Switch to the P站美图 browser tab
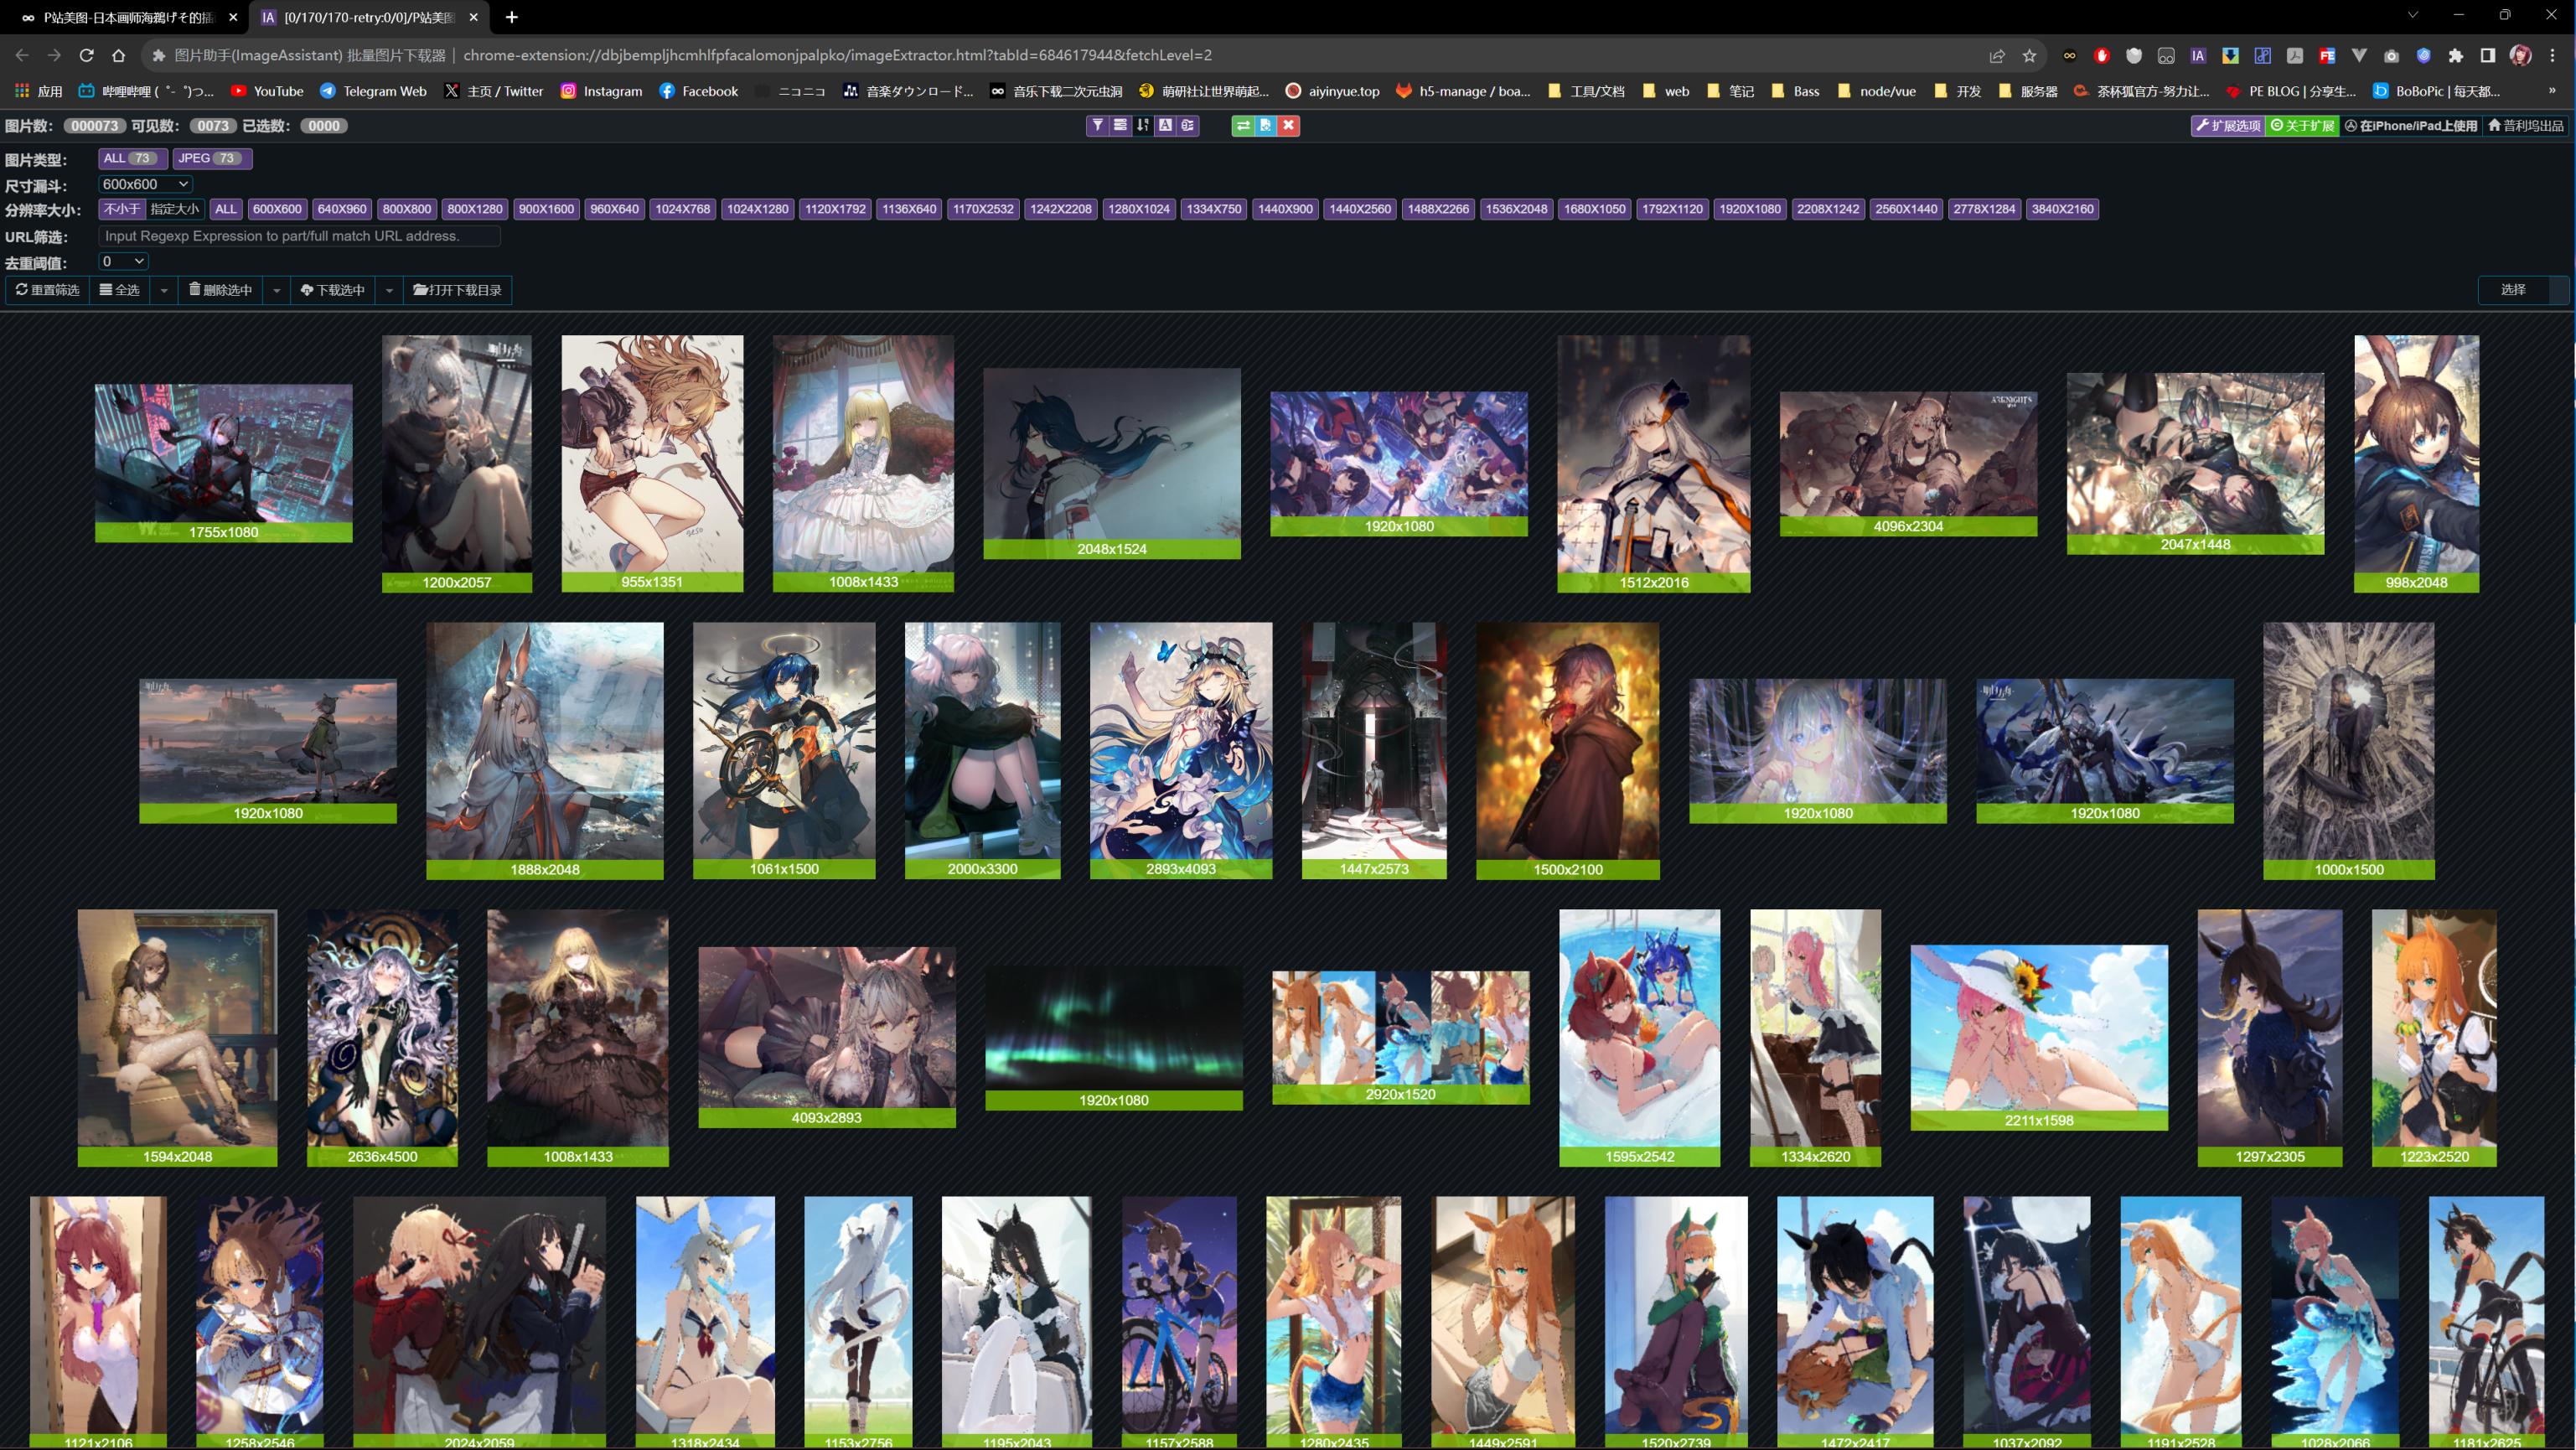Image resolution: width=2576 pixels, height=1450 pixels. 130,17
